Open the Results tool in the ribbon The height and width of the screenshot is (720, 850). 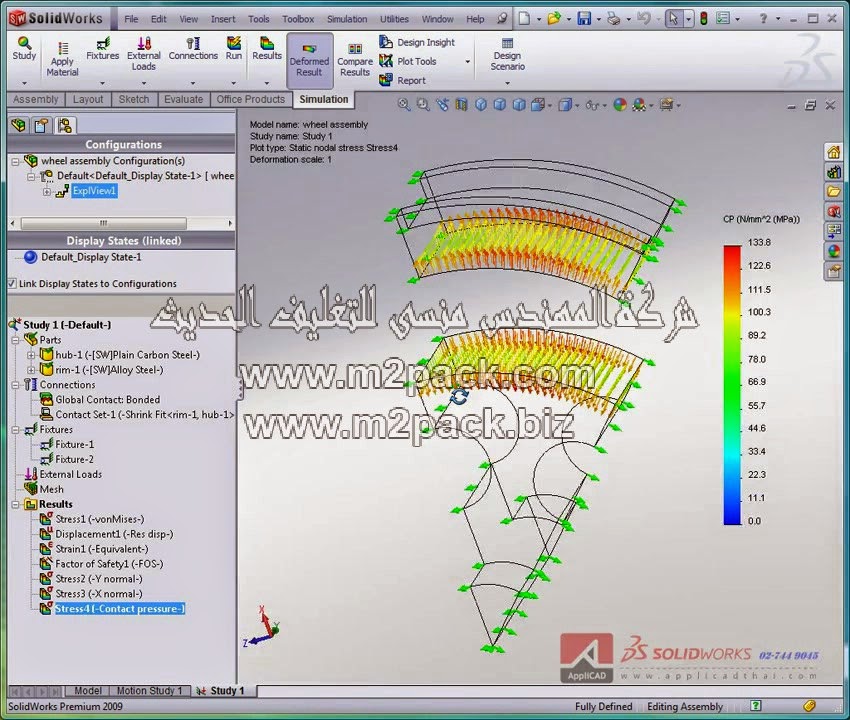267,48
